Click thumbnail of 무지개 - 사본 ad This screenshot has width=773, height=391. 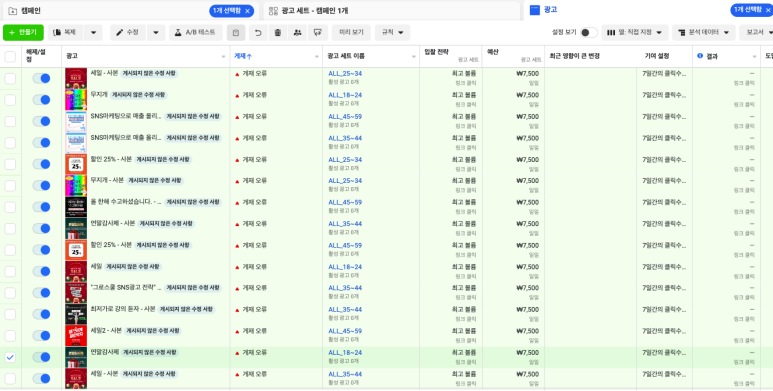tap(76, 185)
